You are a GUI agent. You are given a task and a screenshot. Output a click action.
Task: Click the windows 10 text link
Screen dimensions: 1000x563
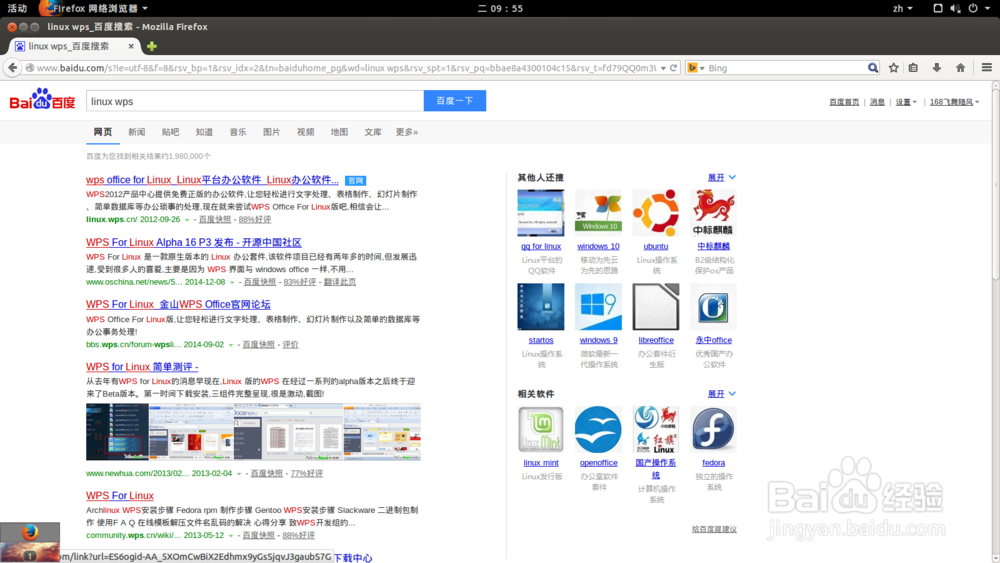pos(598,246)
